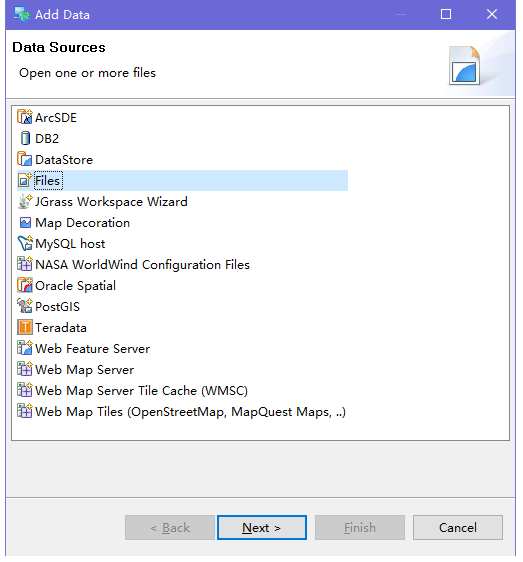Viewport: 523px width, 562px height.
Task: Click the Next button
Action: point(262,527)
